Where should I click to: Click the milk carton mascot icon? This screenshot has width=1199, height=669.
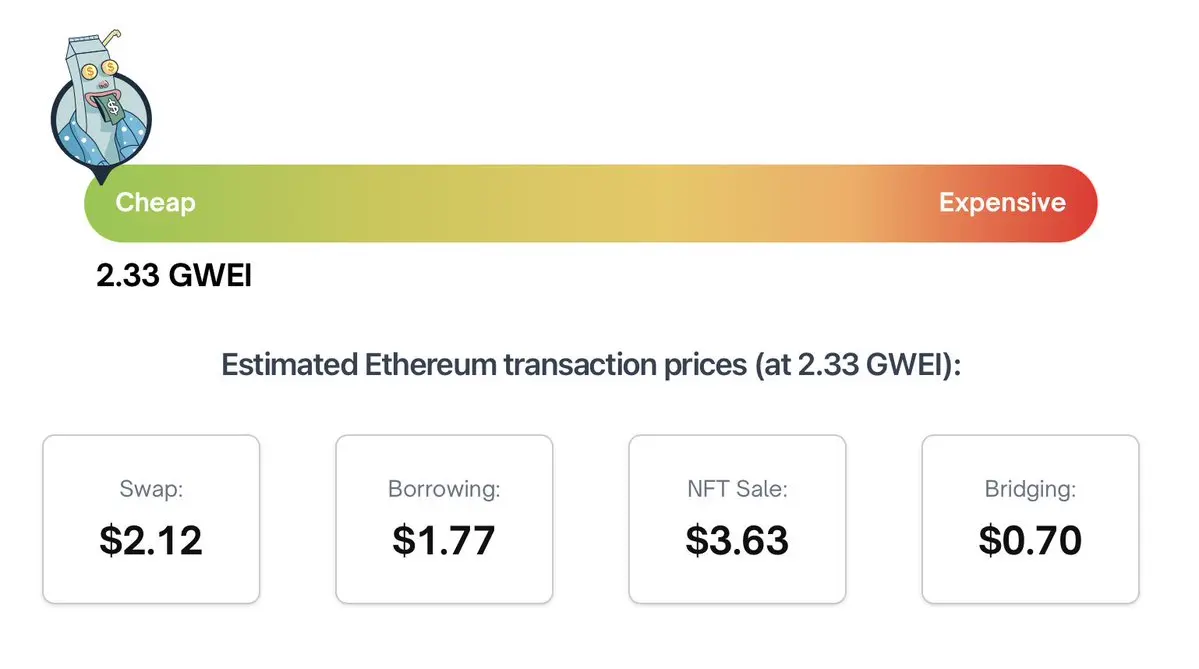100,108
